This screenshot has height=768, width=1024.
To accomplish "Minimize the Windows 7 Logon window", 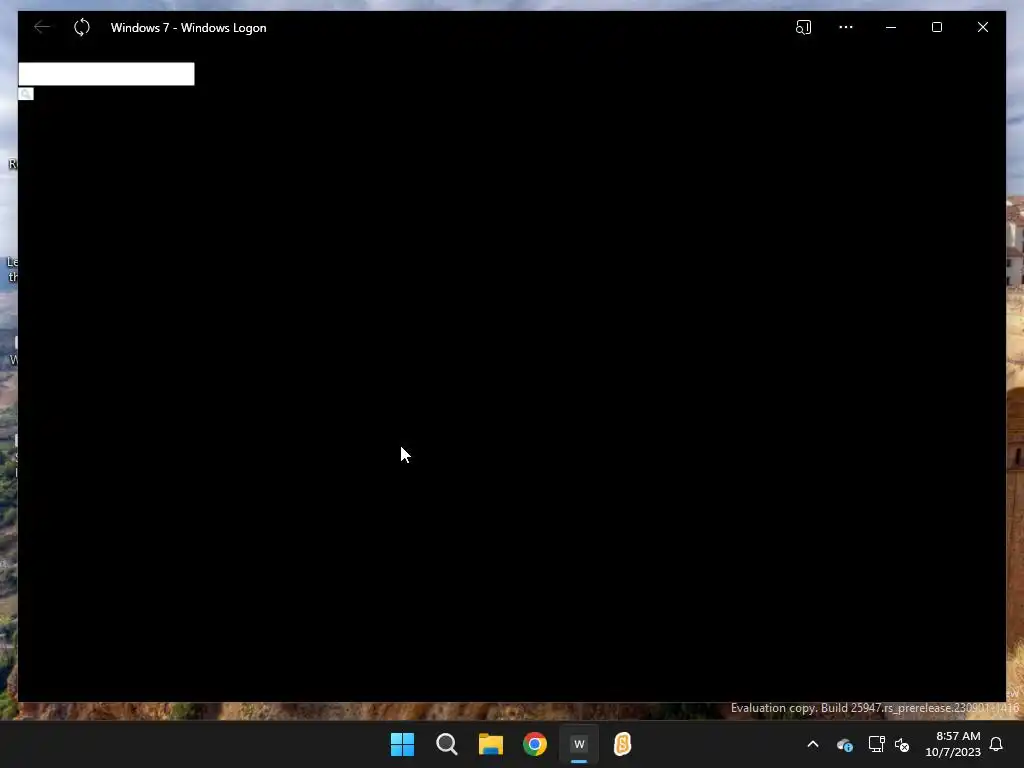I will click(891, 27).
